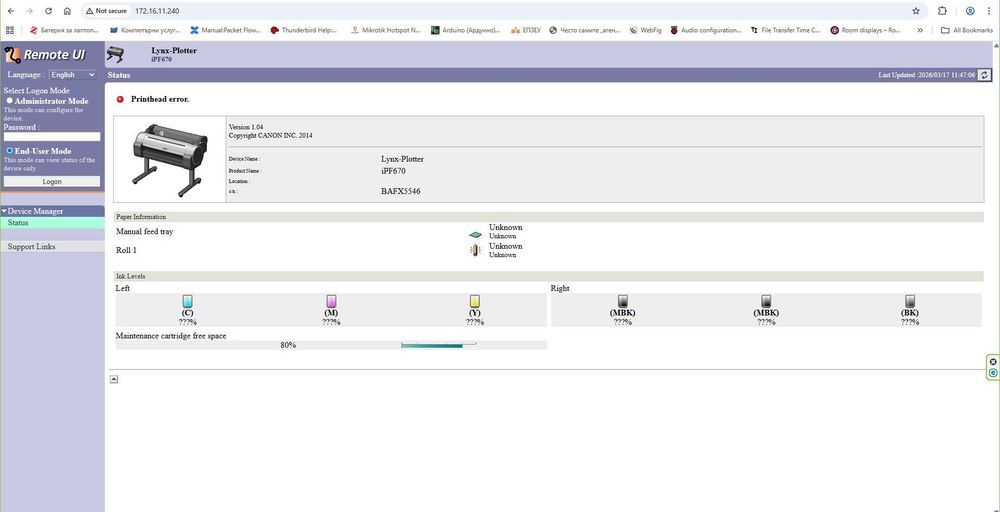Show more bookmarks with the chevron
The height and width of the screenshot is (512, 1000).
pyautogui.click(x=920, y=30)
